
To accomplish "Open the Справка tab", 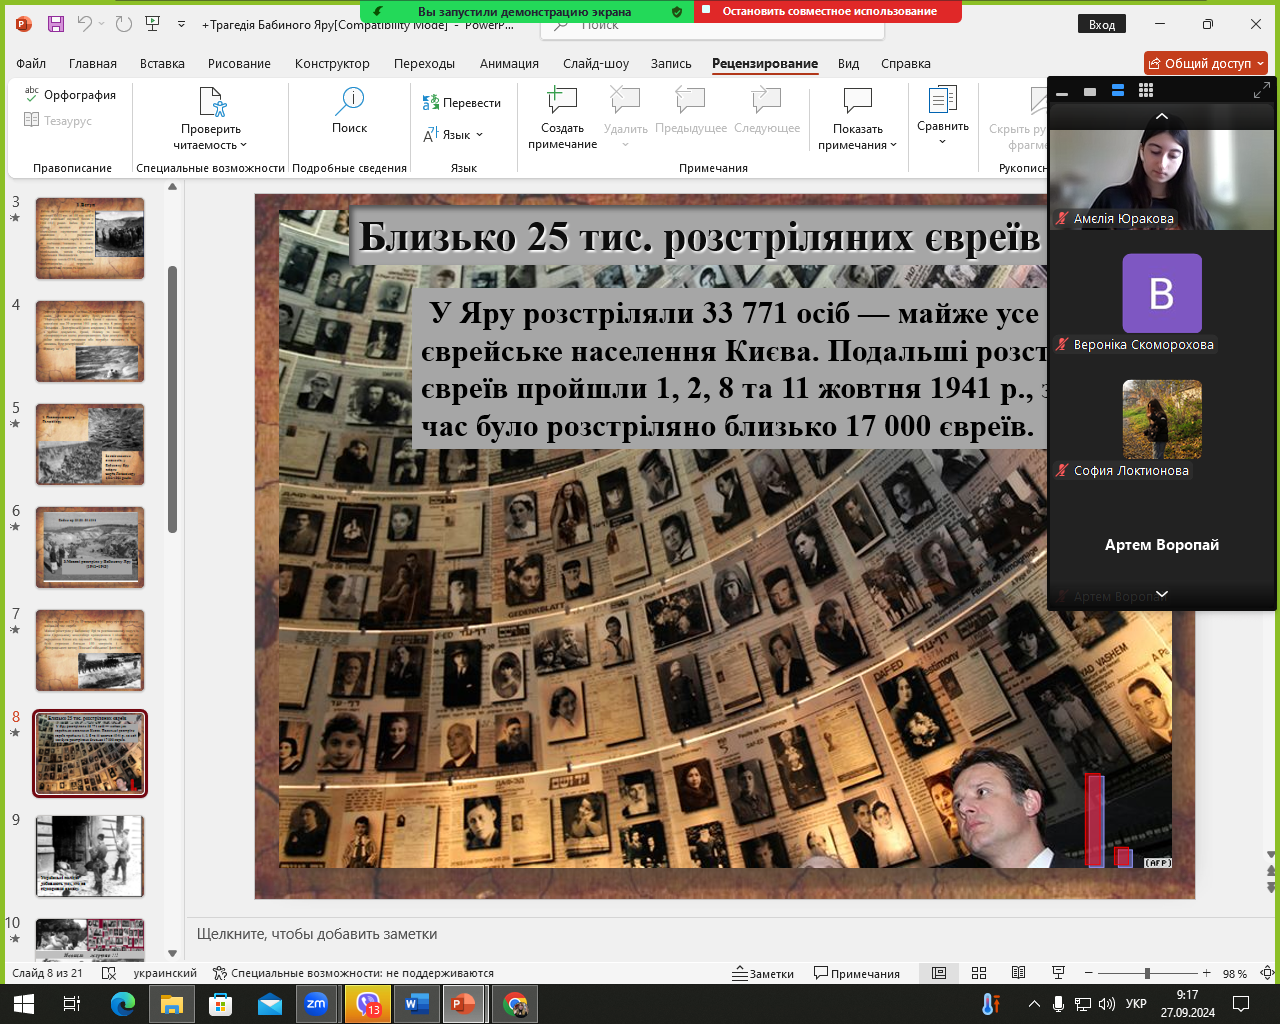I will [906, 63].
